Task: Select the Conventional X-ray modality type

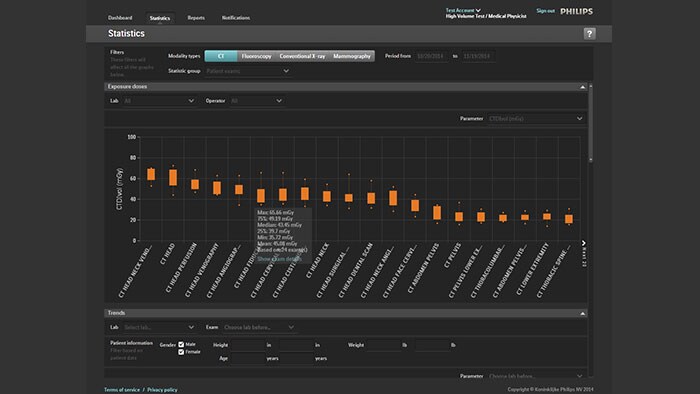Action: [302, 56]
